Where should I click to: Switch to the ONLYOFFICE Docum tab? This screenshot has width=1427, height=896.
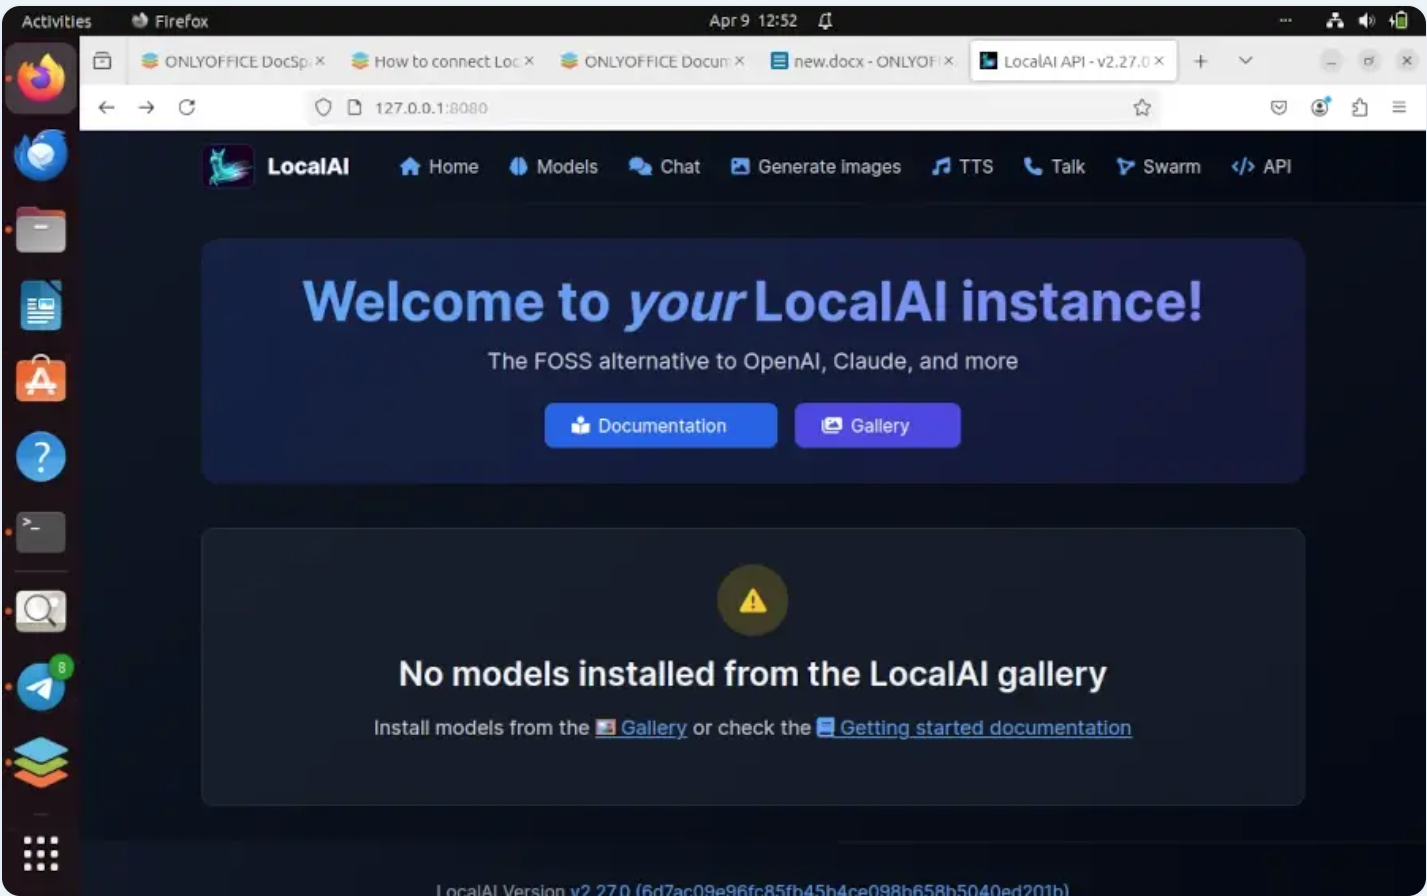pos(652,61)
